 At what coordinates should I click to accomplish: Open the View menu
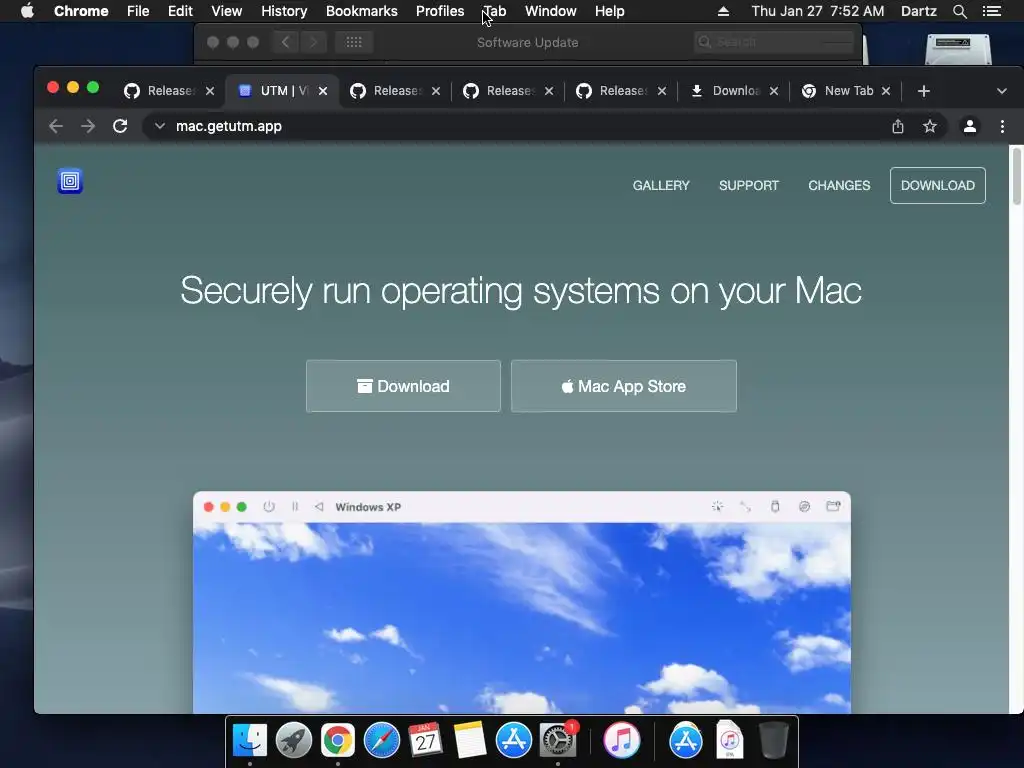coord(227,11)
